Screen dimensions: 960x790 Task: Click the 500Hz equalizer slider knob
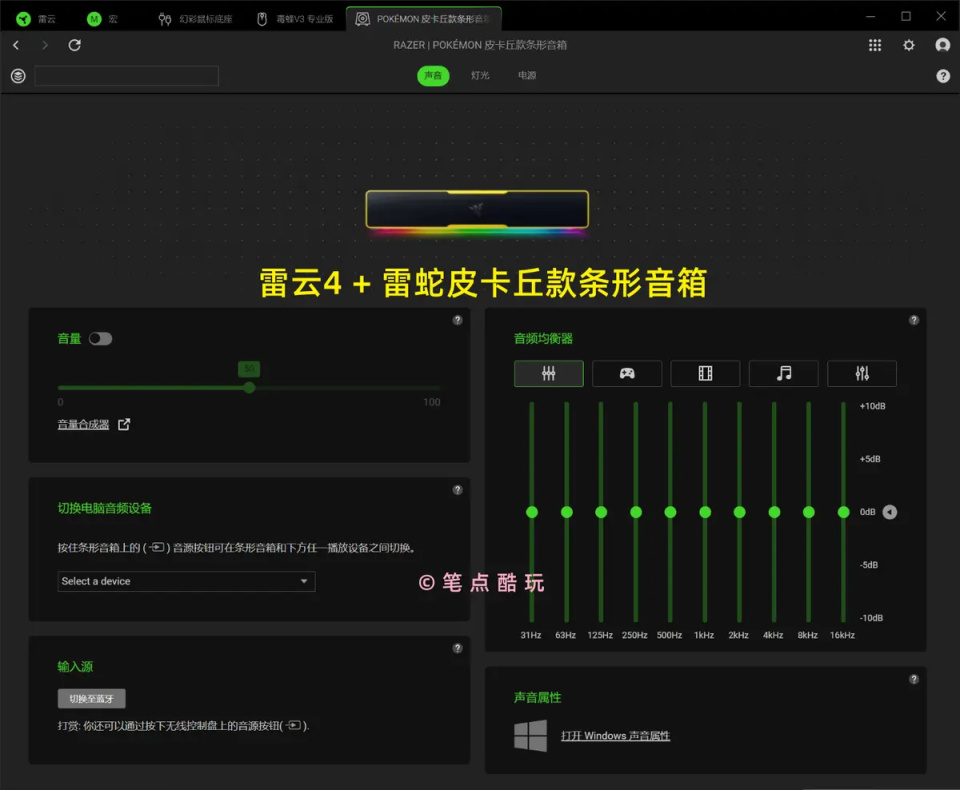pyautogui.click(x=670, y=512)
